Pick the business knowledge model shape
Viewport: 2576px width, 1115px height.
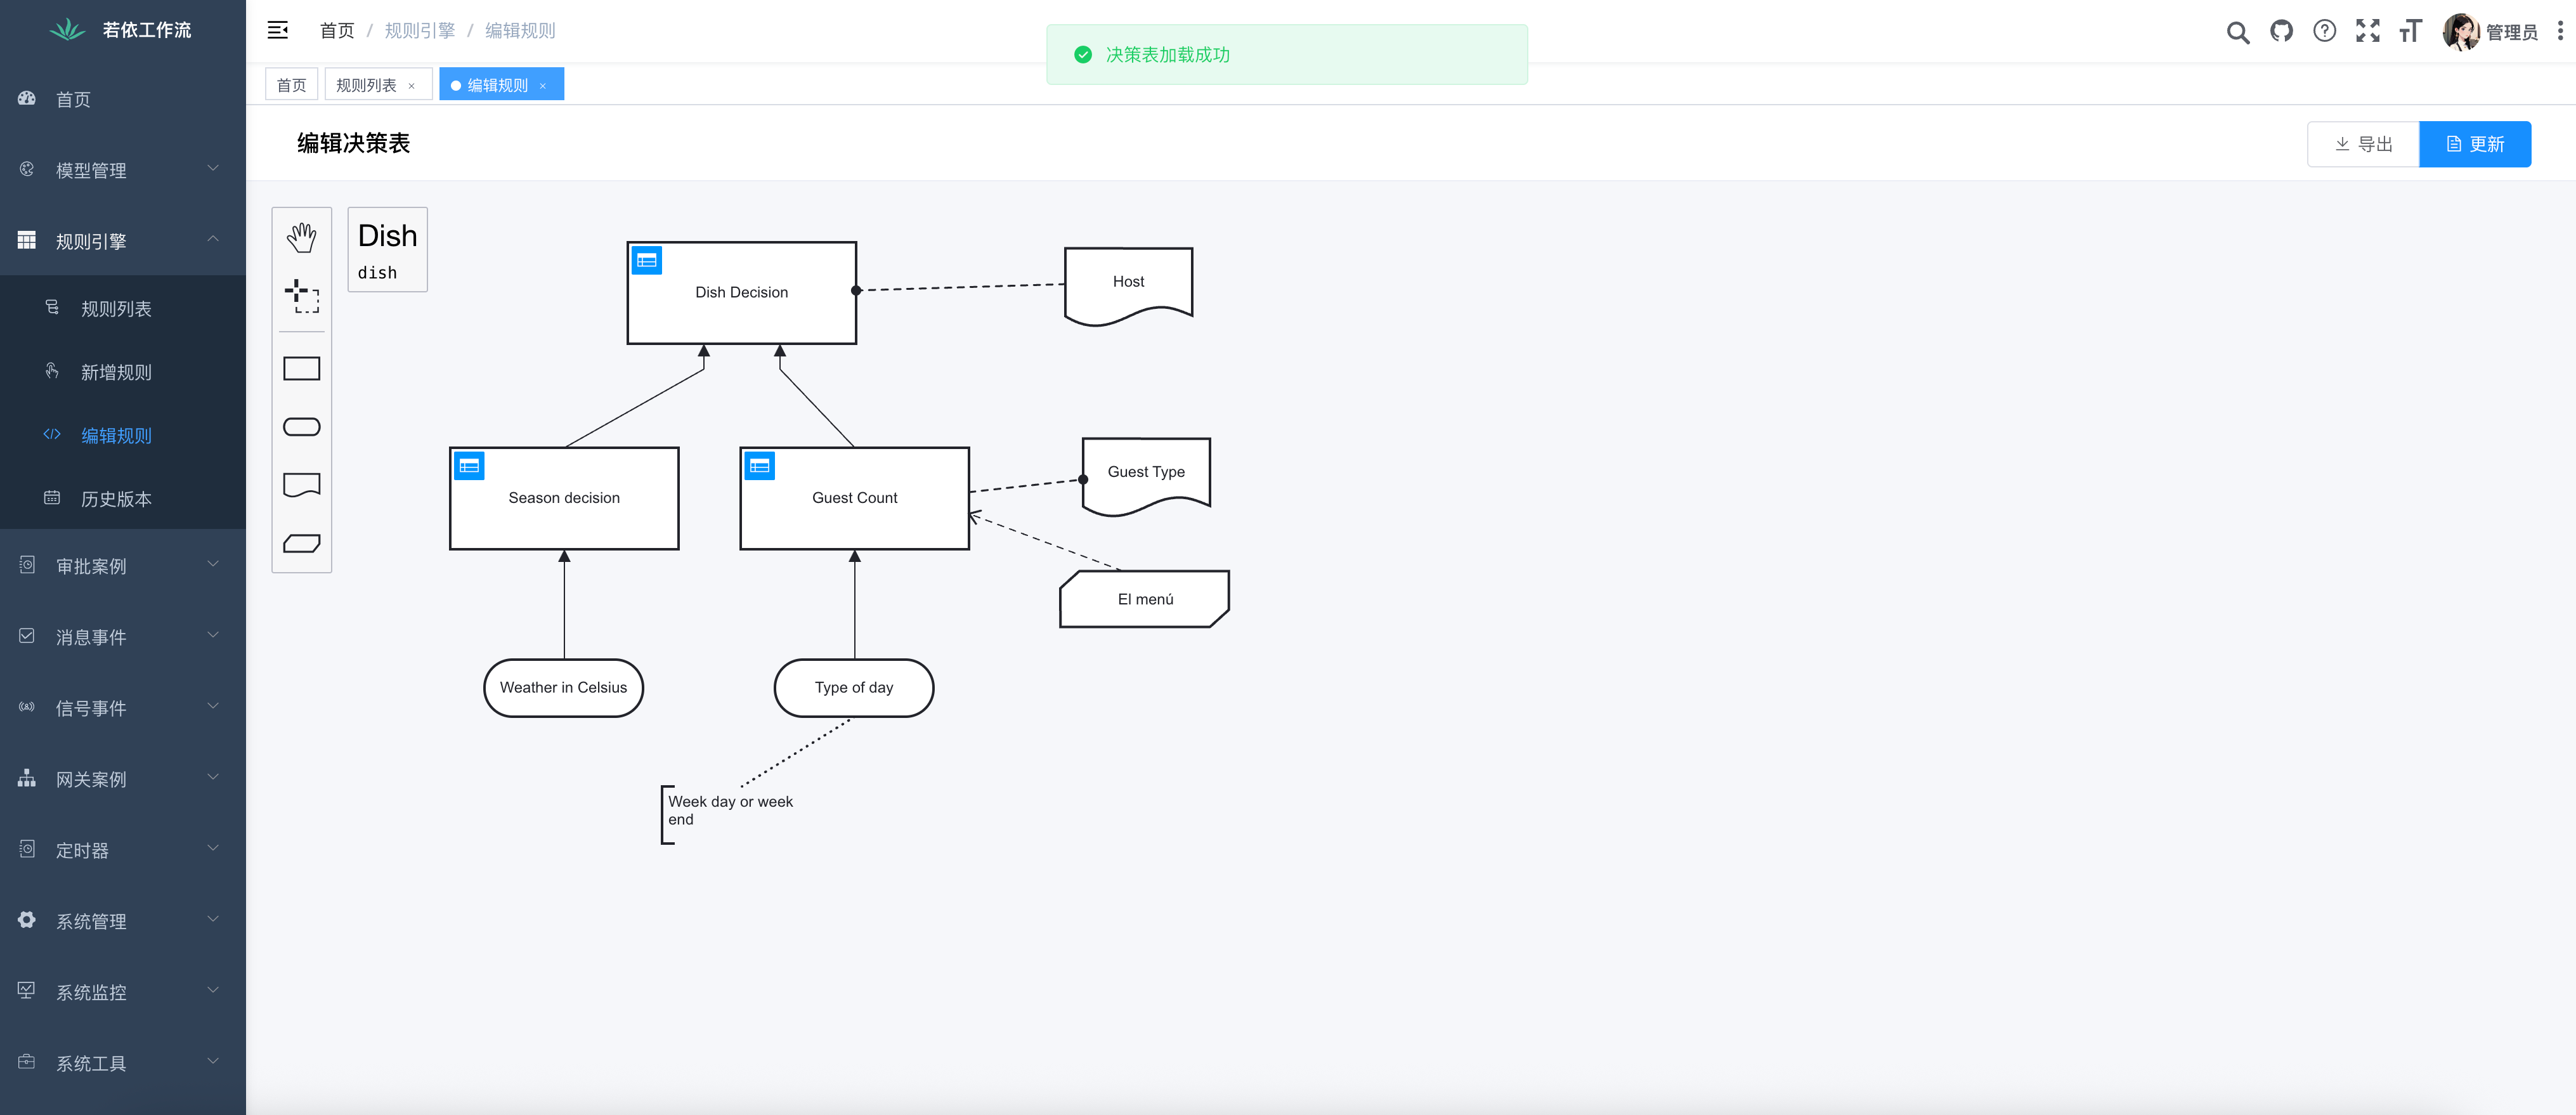(301, 543)
